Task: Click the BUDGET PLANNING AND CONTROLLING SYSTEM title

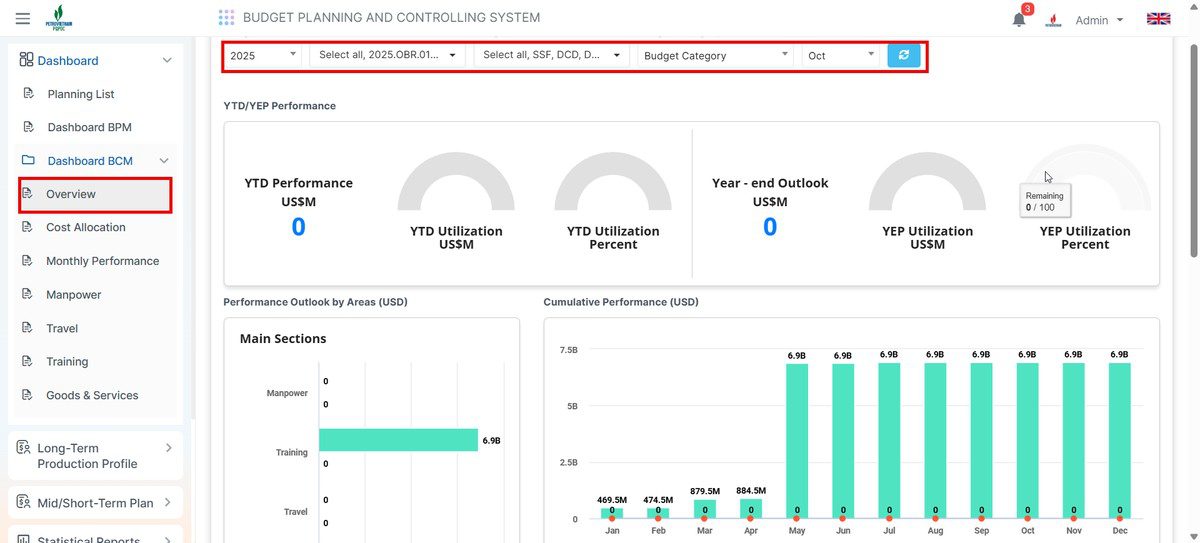Action: click(x=391, y=18)
